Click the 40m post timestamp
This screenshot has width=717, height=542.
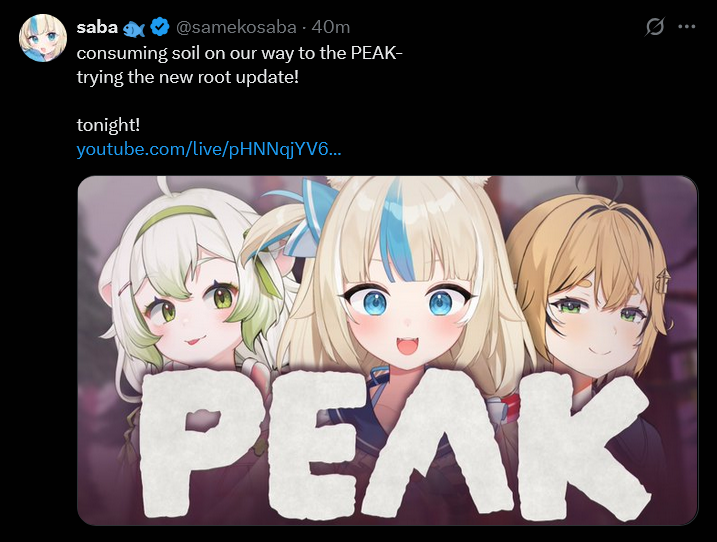(331, 27)
